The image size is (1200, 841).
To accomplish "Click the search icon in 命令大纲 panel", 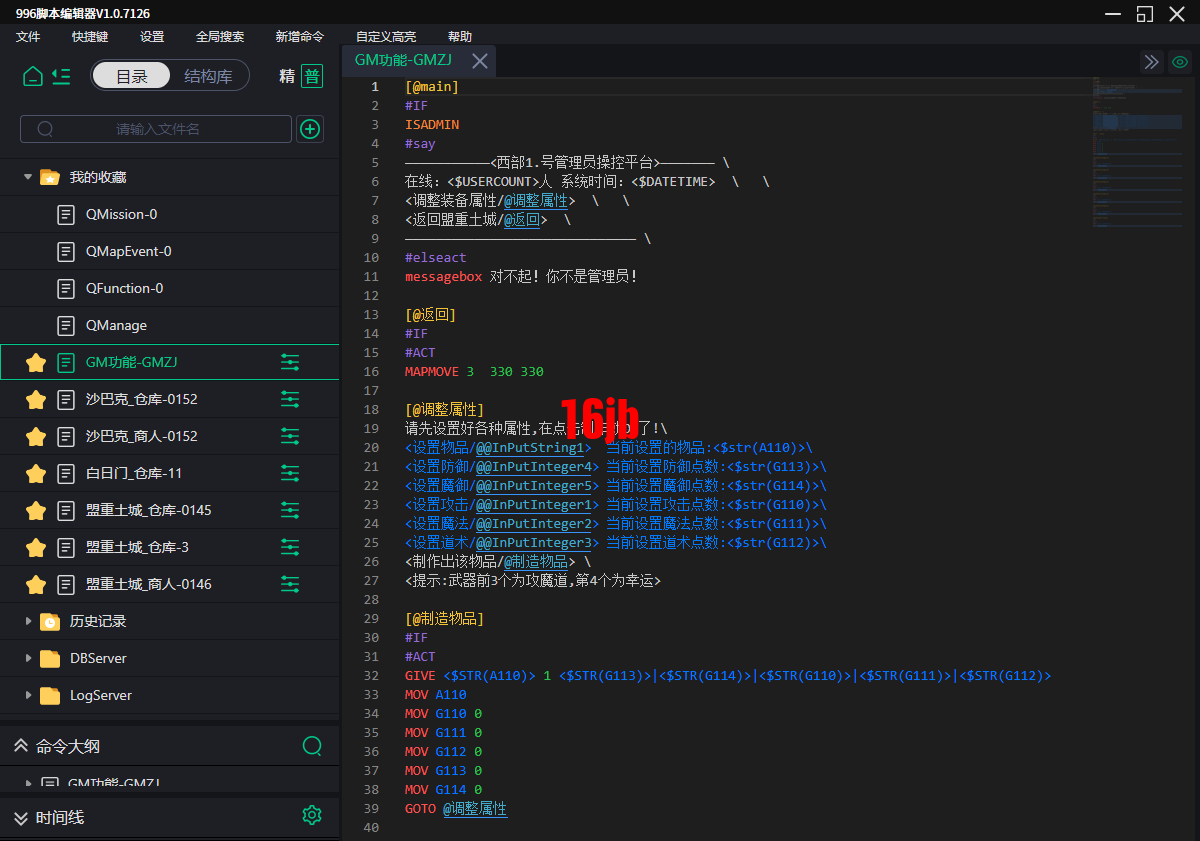I will [x=312, y=746].
